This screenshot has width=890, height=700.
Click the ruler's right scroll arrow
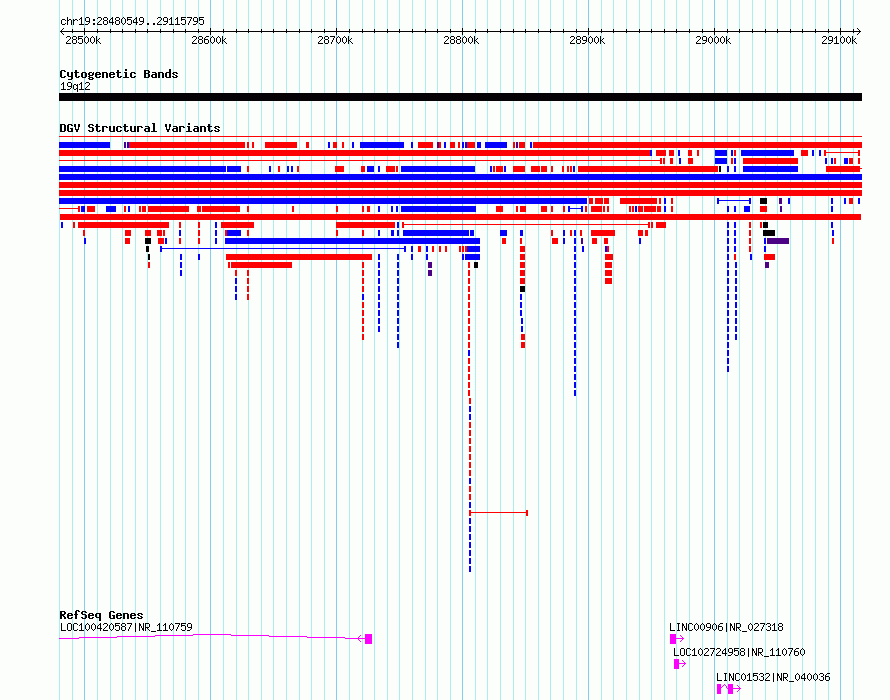(858, 32)
